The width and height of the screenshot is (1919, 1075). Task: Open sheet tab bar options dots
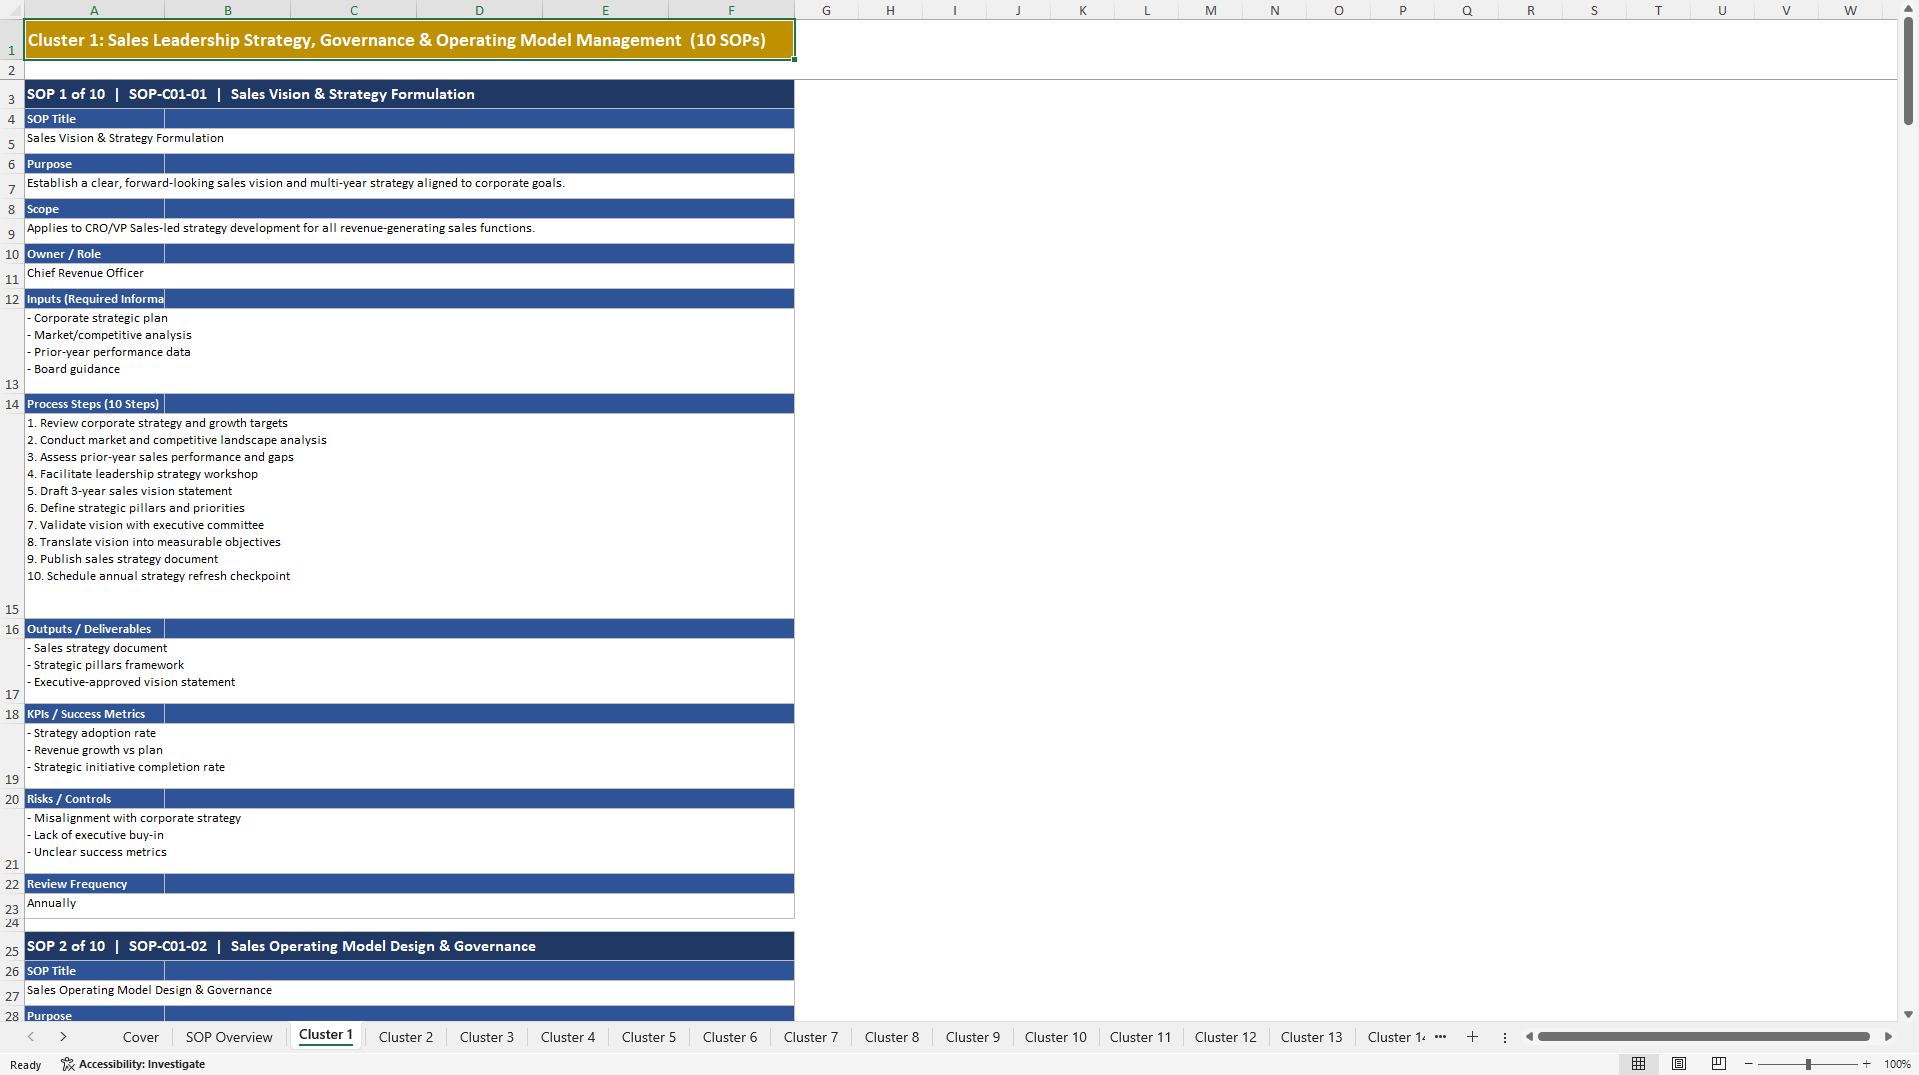coord(1505,1037)
